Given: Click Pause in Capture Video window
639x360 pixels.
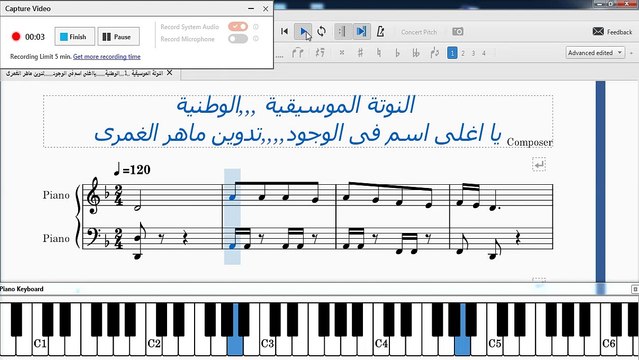Looking at the screenshot, I should [x=118, y=37].
